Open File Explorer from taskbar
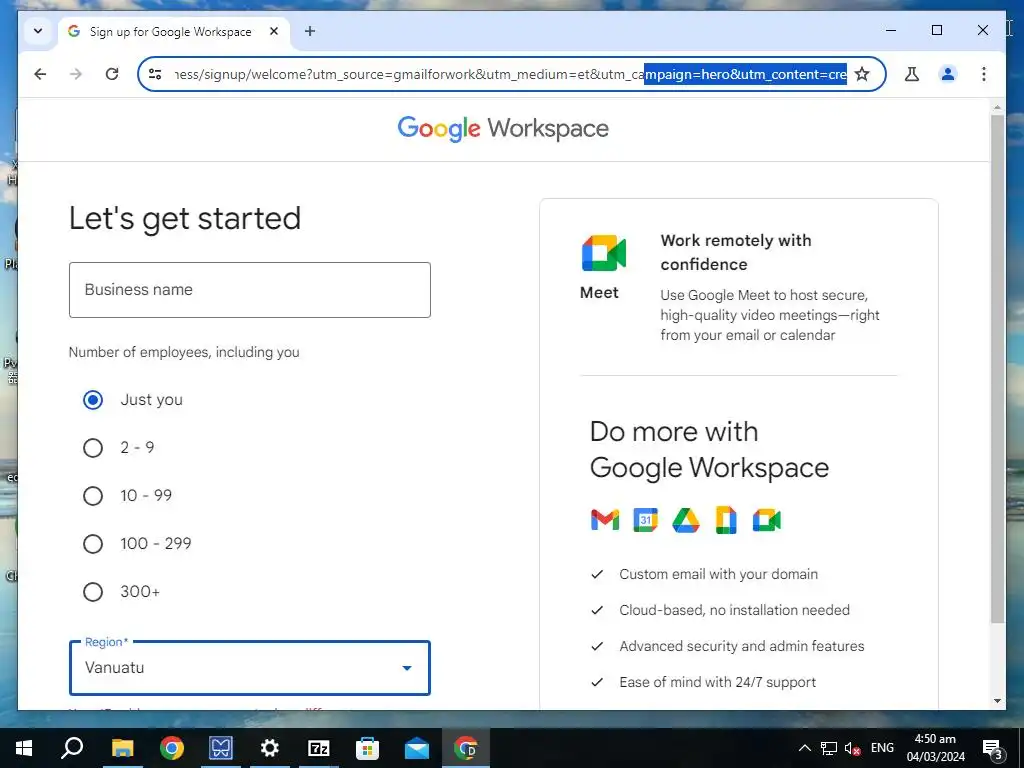This screenshot has height=768, width=1024. click(122, 748)
